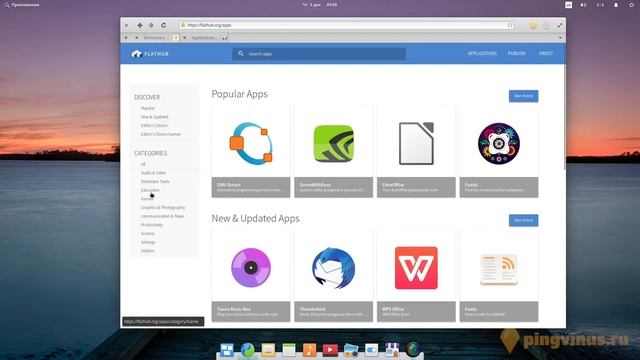The height and width of the screenshot is (360, 640).
Task: Open WPS Office app icon
Action: [416, 268]
